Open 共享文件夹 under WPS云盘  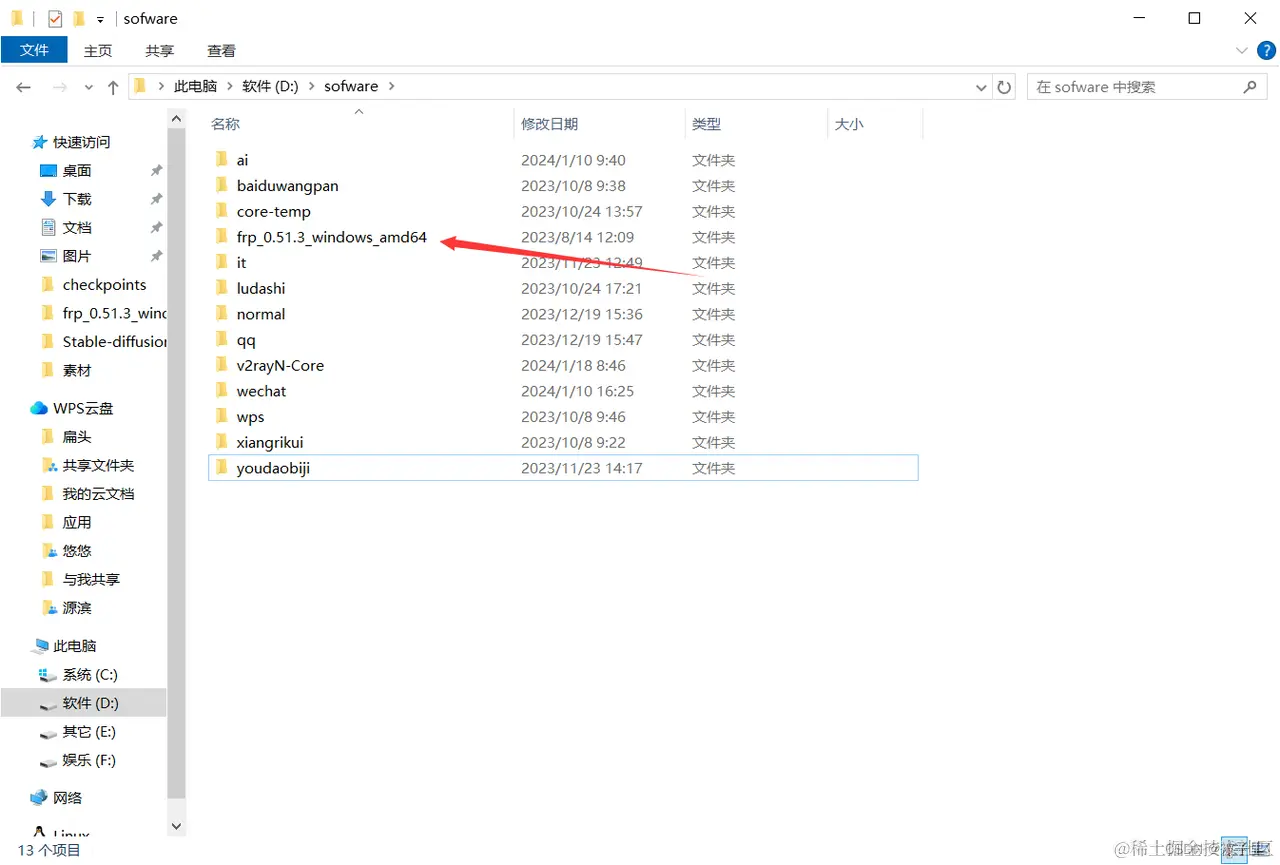[x=98, y=465]
